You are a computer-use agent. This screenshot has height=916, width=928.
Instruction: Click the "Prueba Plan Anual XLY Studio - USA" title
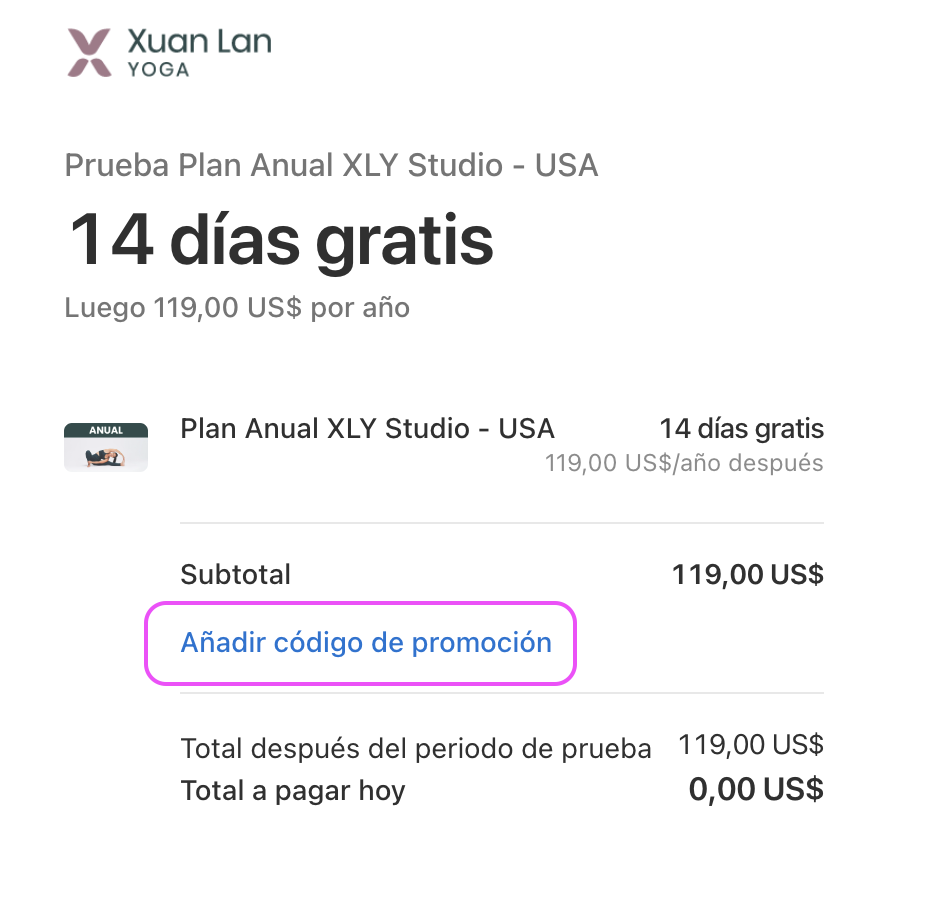[x=331, y=165]
